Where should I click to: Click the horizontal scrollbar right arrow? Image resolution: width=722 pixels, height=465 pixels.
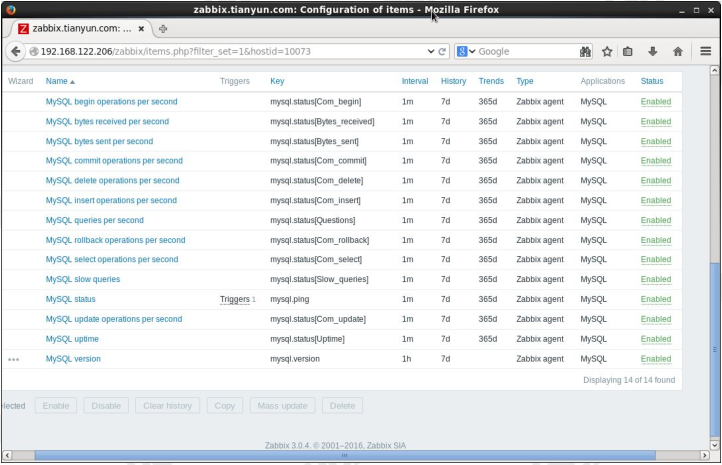[x=705, y=455]
